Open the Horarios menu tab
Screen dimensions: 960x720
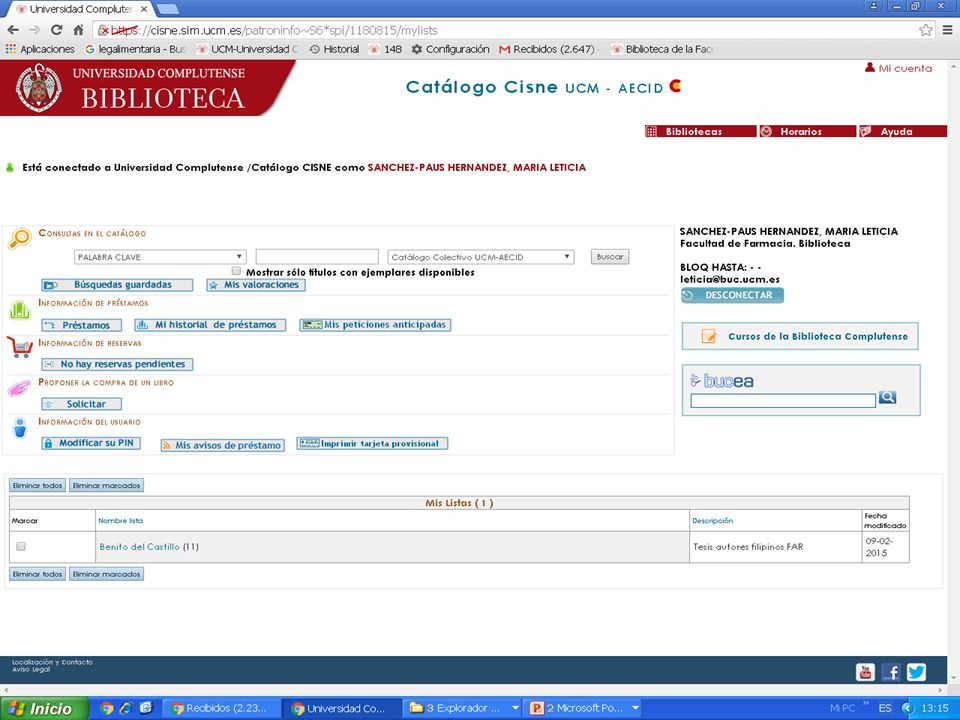point(808,132)
